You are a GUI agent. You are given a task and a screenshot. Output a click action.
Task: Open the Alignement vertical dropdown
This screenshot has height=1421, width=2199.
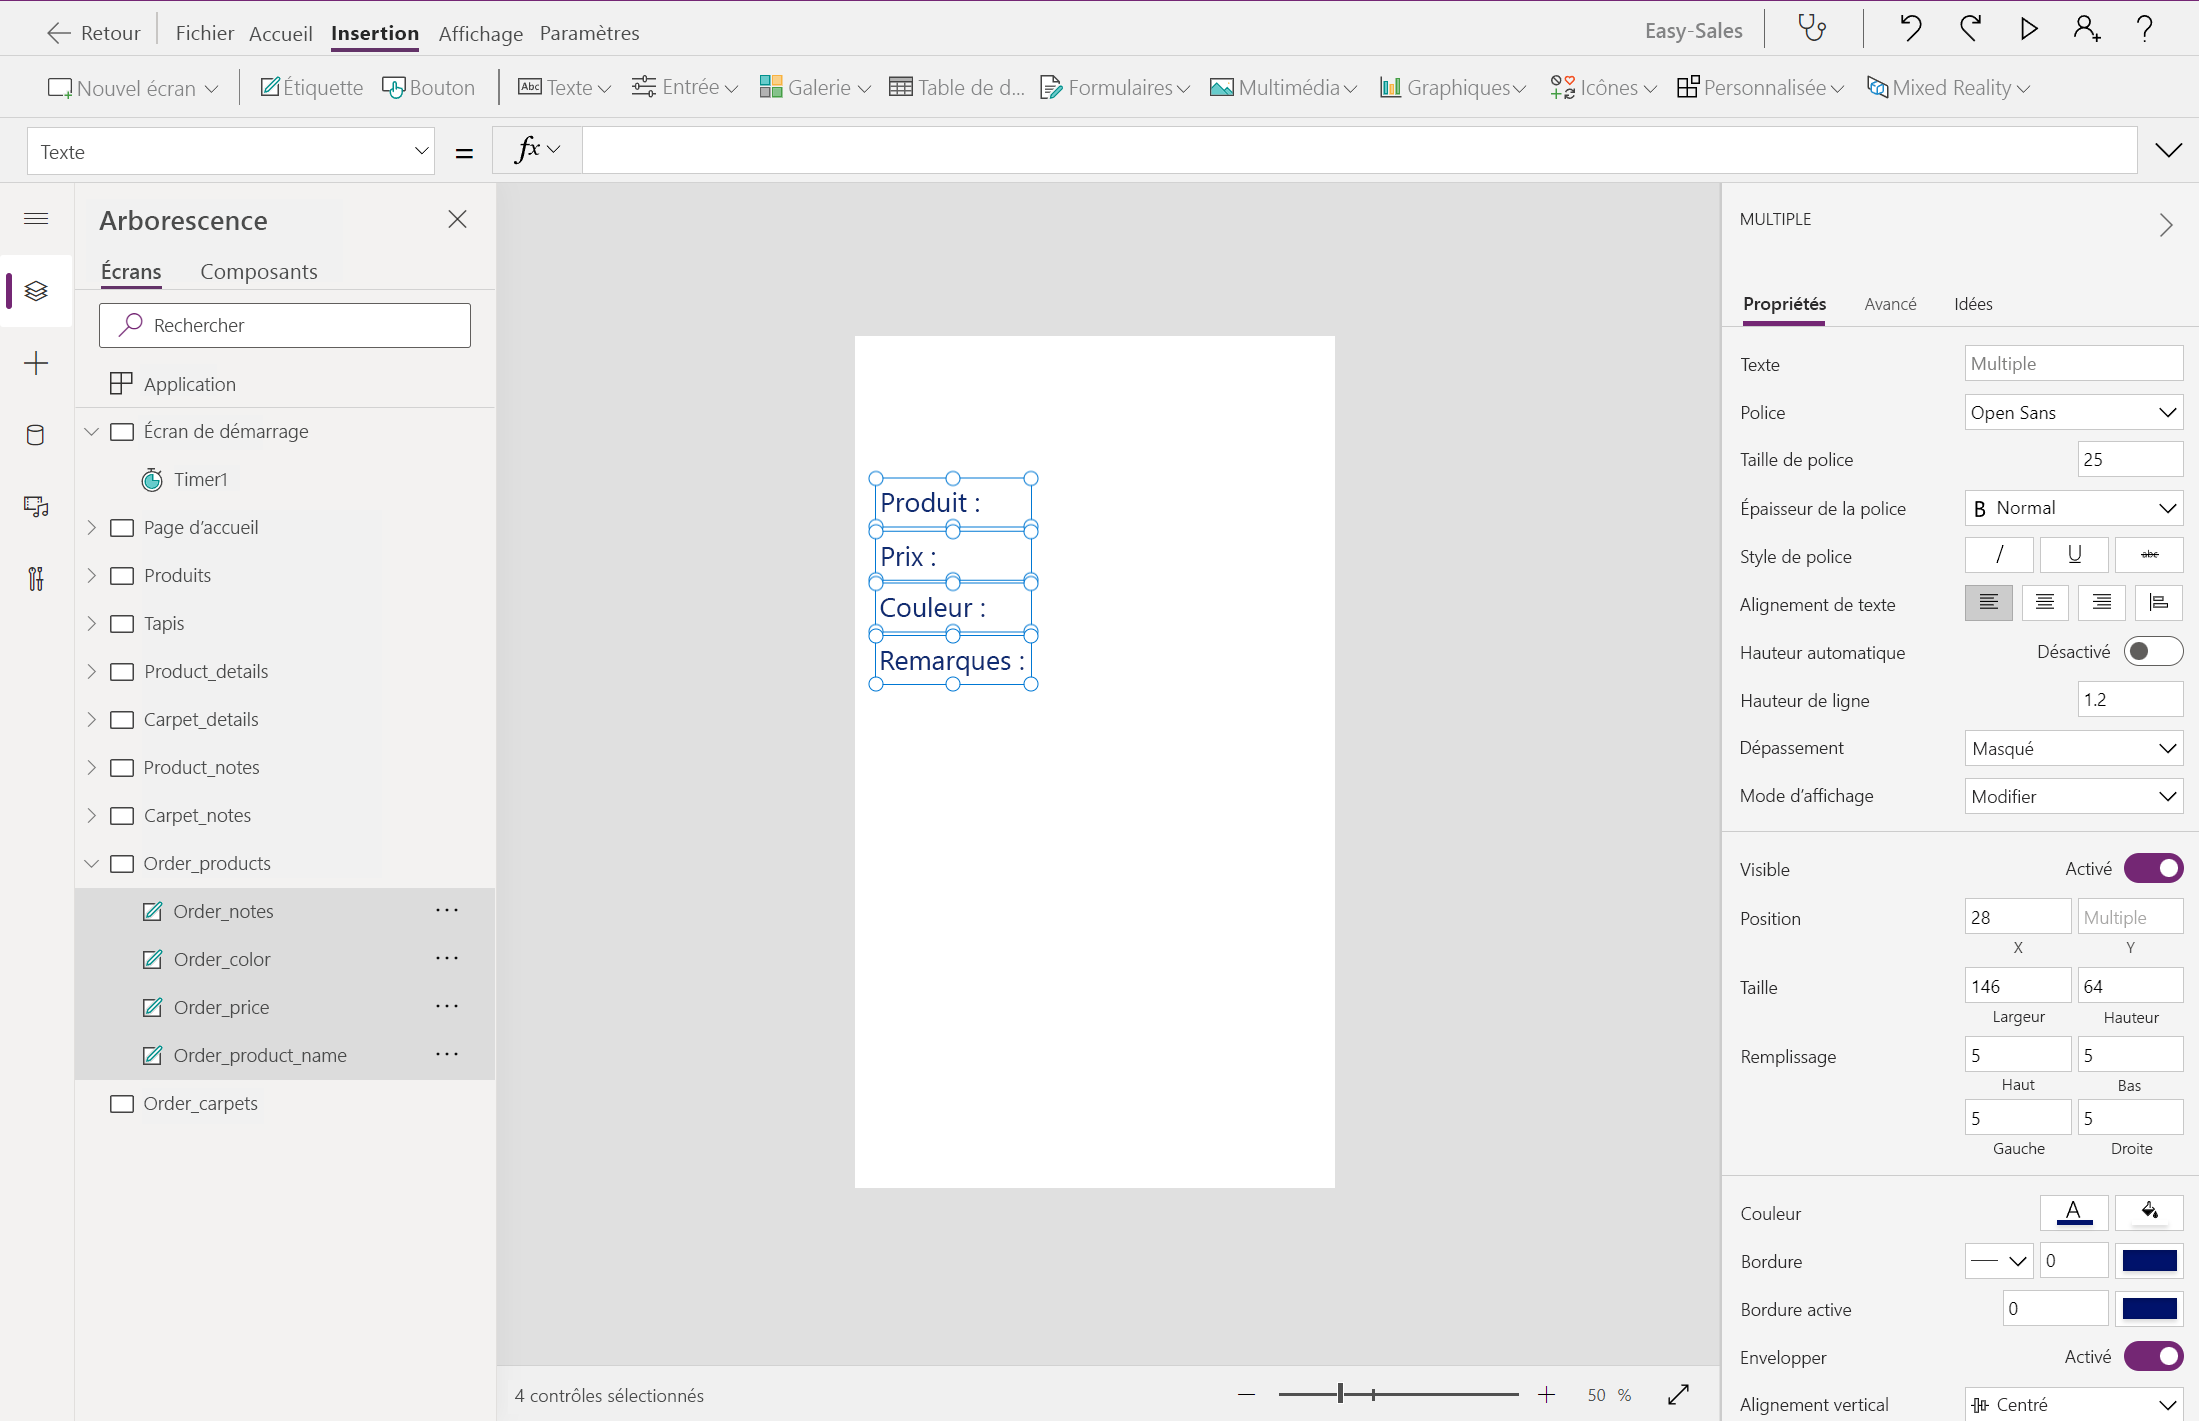[x=2073, y=1404]
